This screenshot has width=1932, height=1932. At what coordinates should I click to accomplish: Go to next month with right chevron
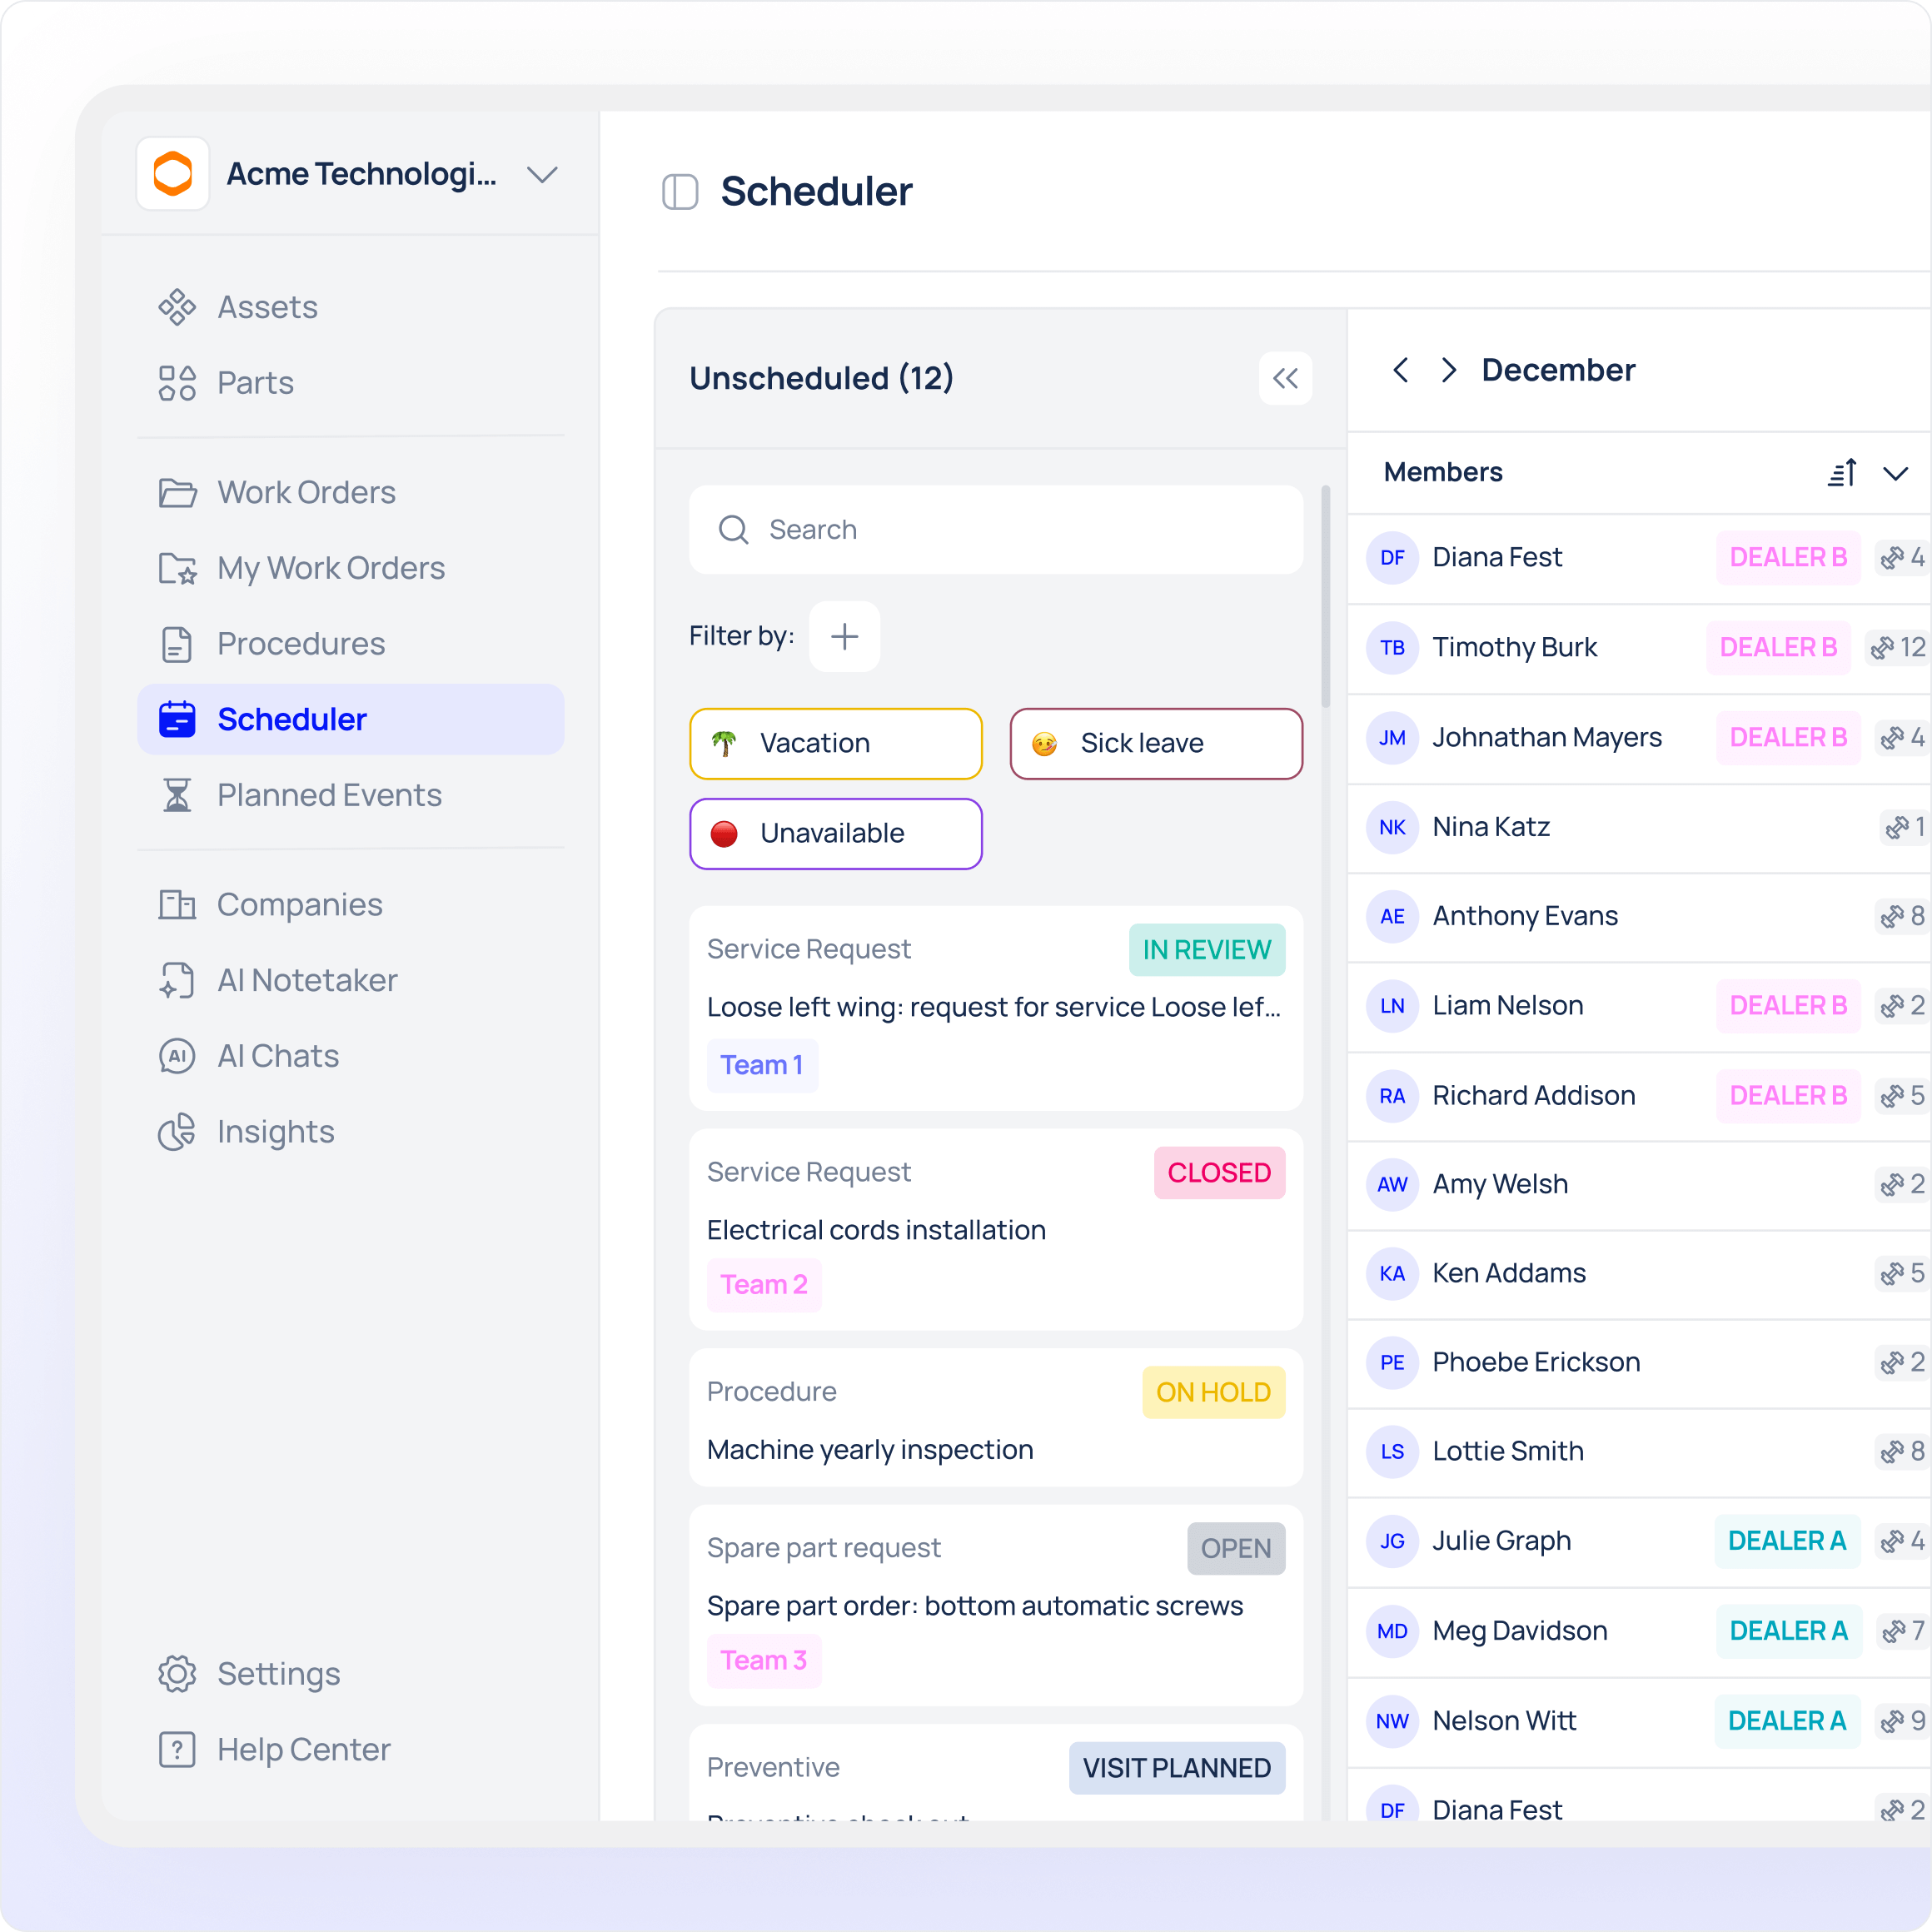click(x=1448, y=370)
